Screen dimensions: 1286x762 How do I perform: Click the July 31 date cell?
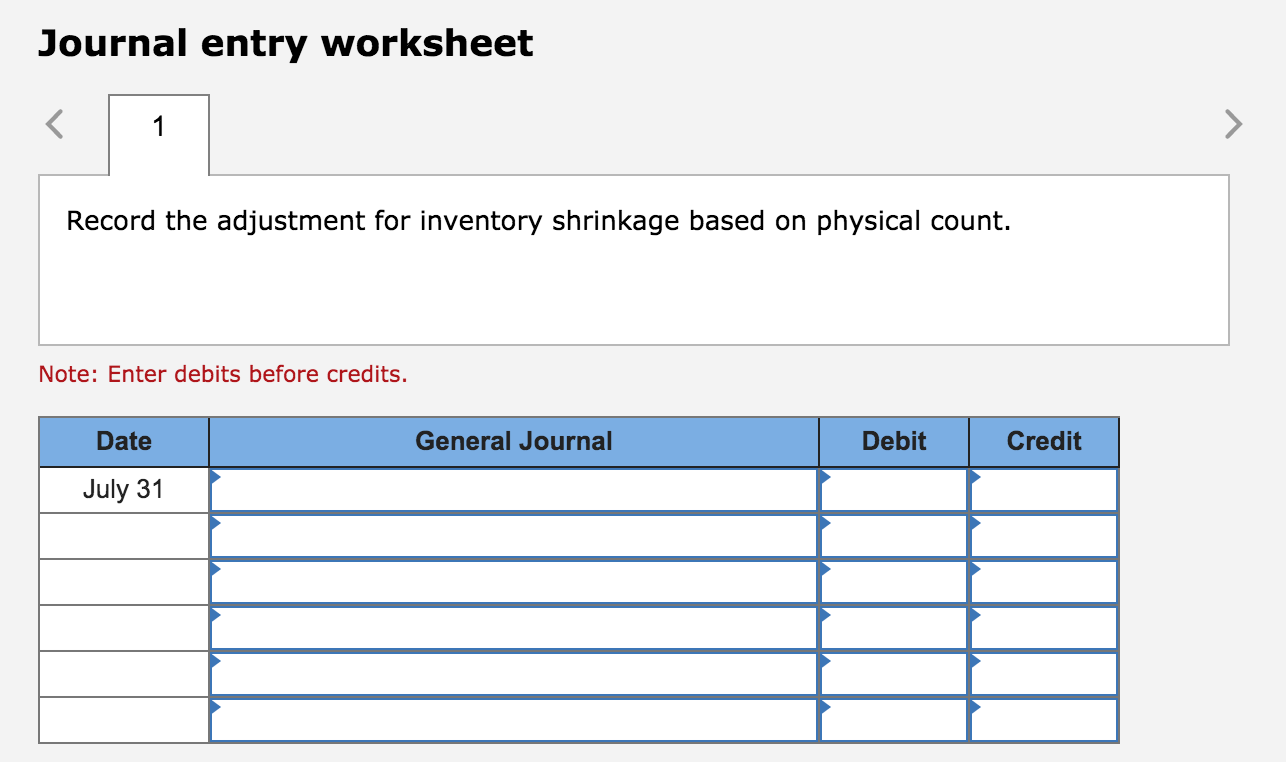[x=123, y=489]
